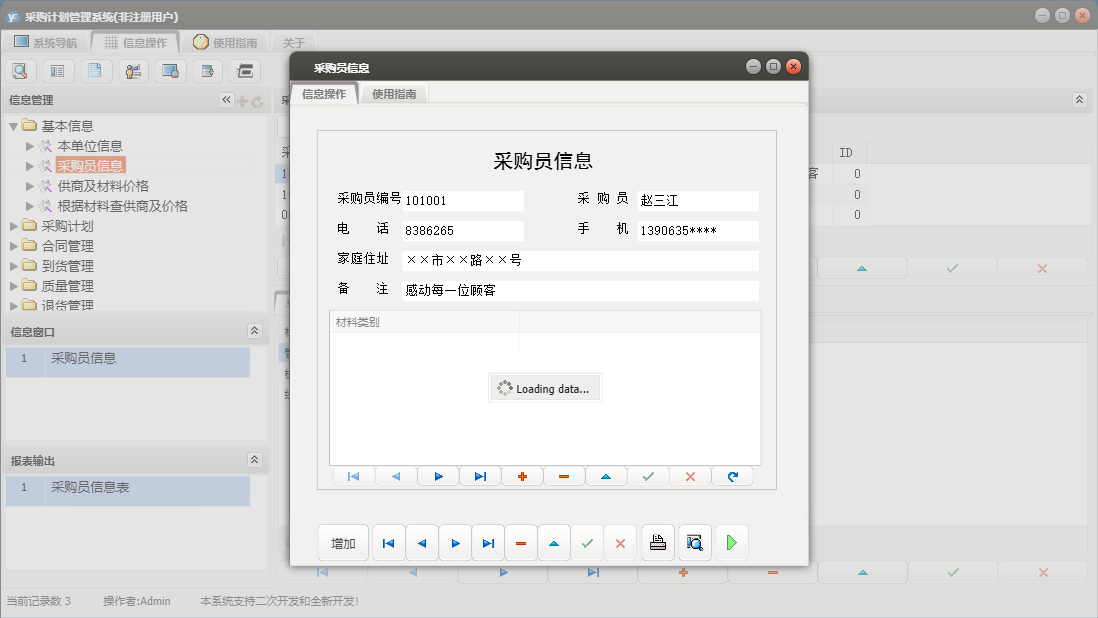The width and height of the screenshot is (1098, 618).
Task: Add a record with the red plus navigator icon
Action: click(x=521, y=476)
